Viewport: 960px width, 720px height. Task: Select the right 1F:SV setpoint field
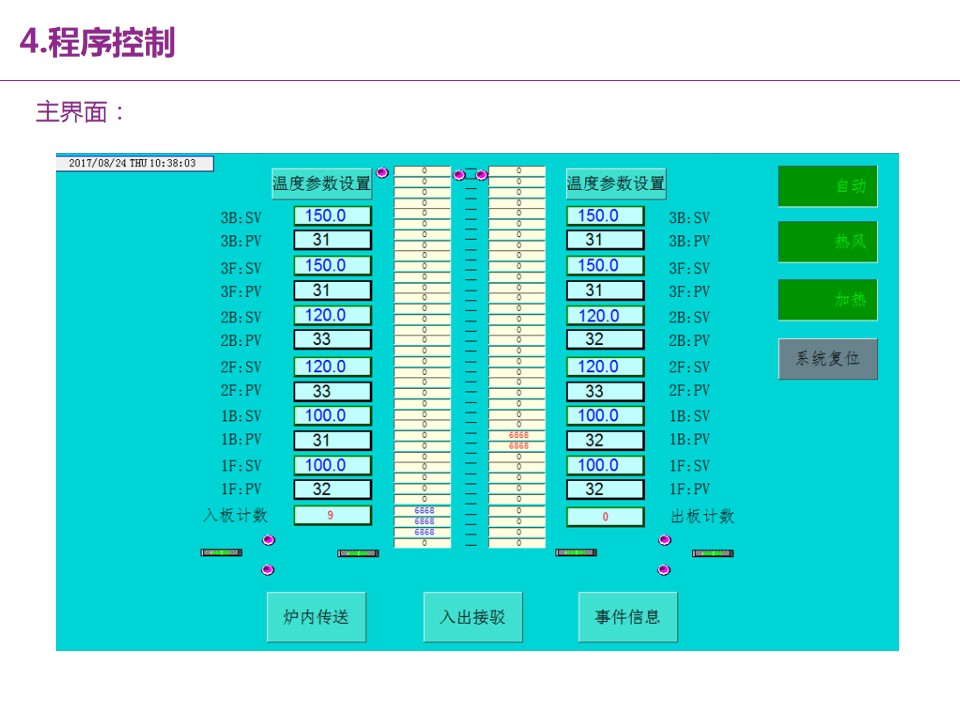[x=605, y=466]
